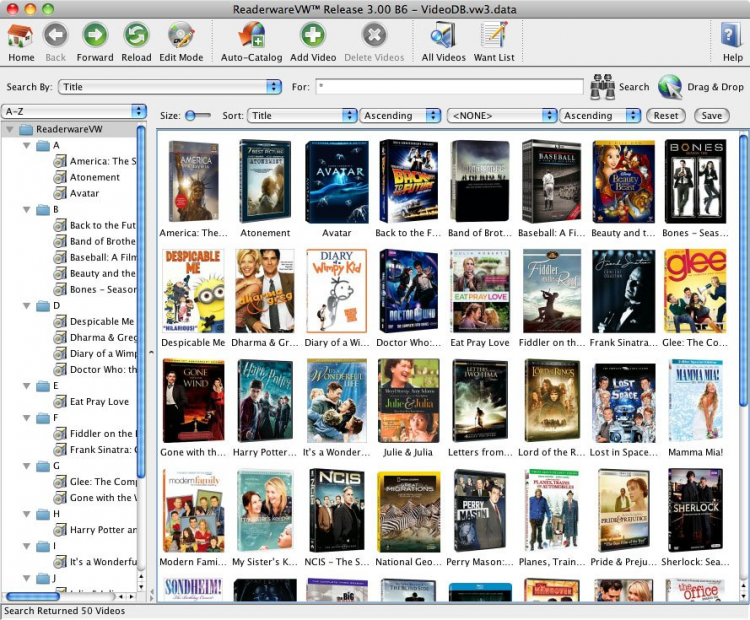Click the thumbnail grid vertical scrollbar
Screen dimensions: 750x620
[743, 270]
